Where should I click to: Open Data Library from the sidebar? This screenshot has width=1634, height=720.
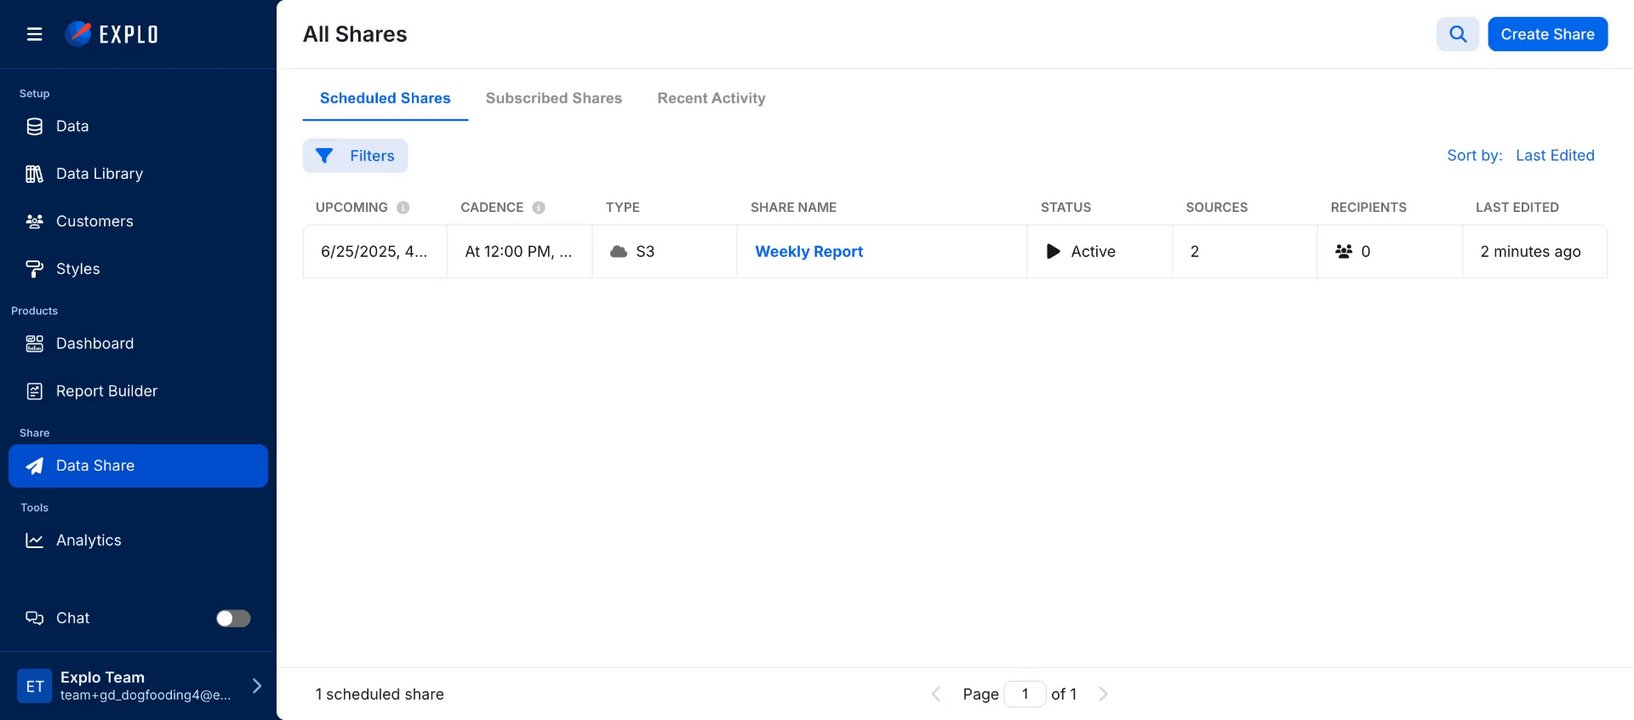click(99, 174)
